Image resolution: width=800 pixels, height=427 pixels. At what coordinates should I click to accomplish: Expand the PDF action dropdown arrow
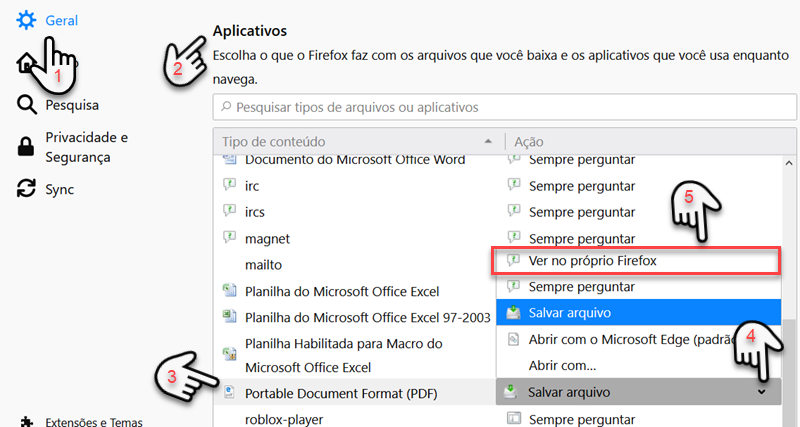pyautogui.click(x=761, y=392)
